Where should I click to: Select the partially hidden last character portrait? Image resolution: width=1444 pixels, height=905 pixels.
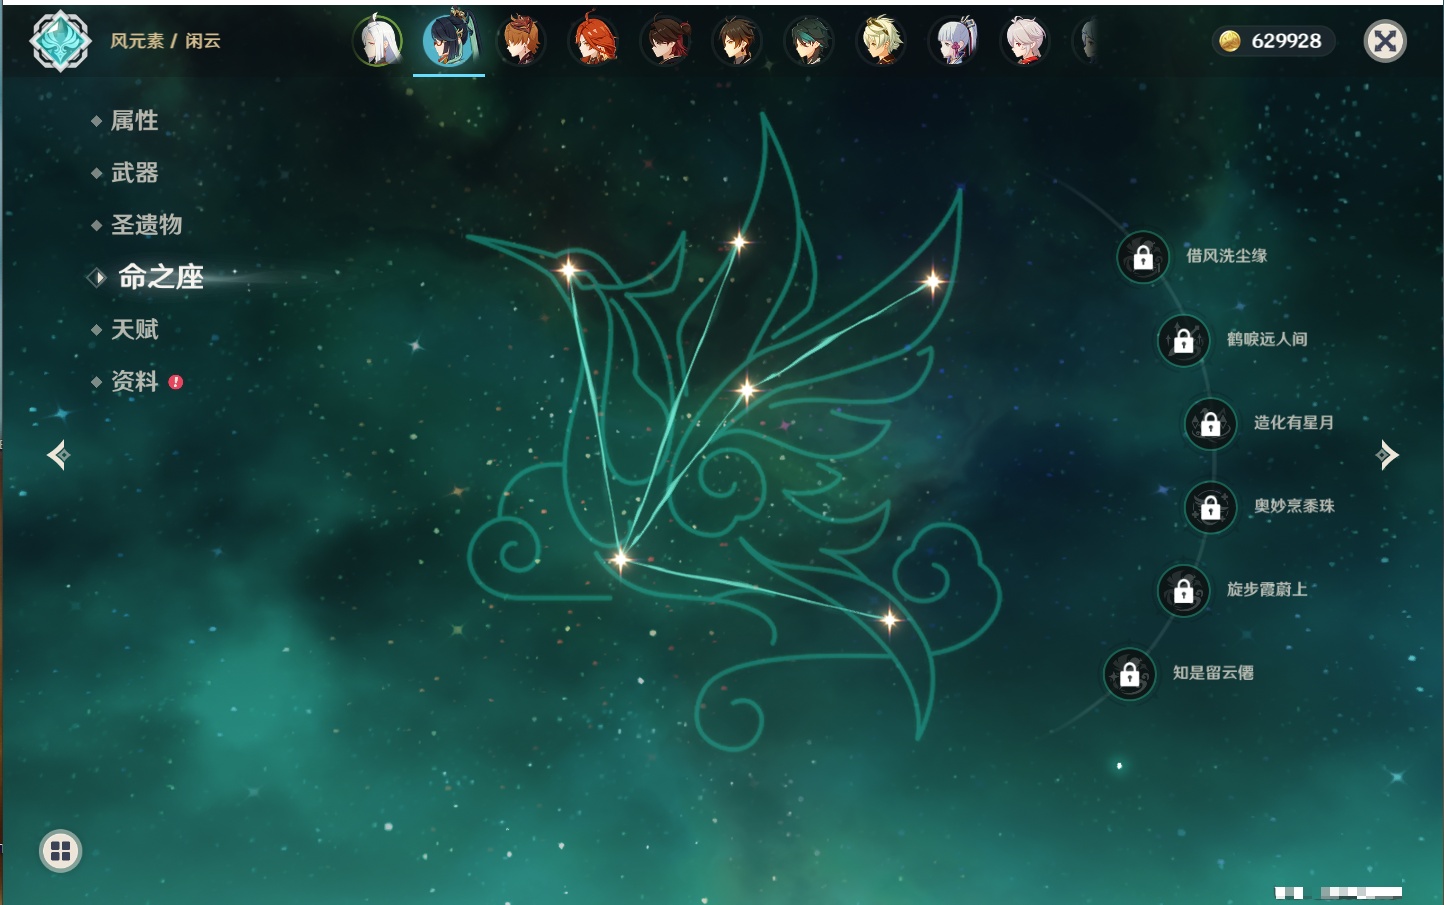pyautogui.click(x=1087, y=41)
